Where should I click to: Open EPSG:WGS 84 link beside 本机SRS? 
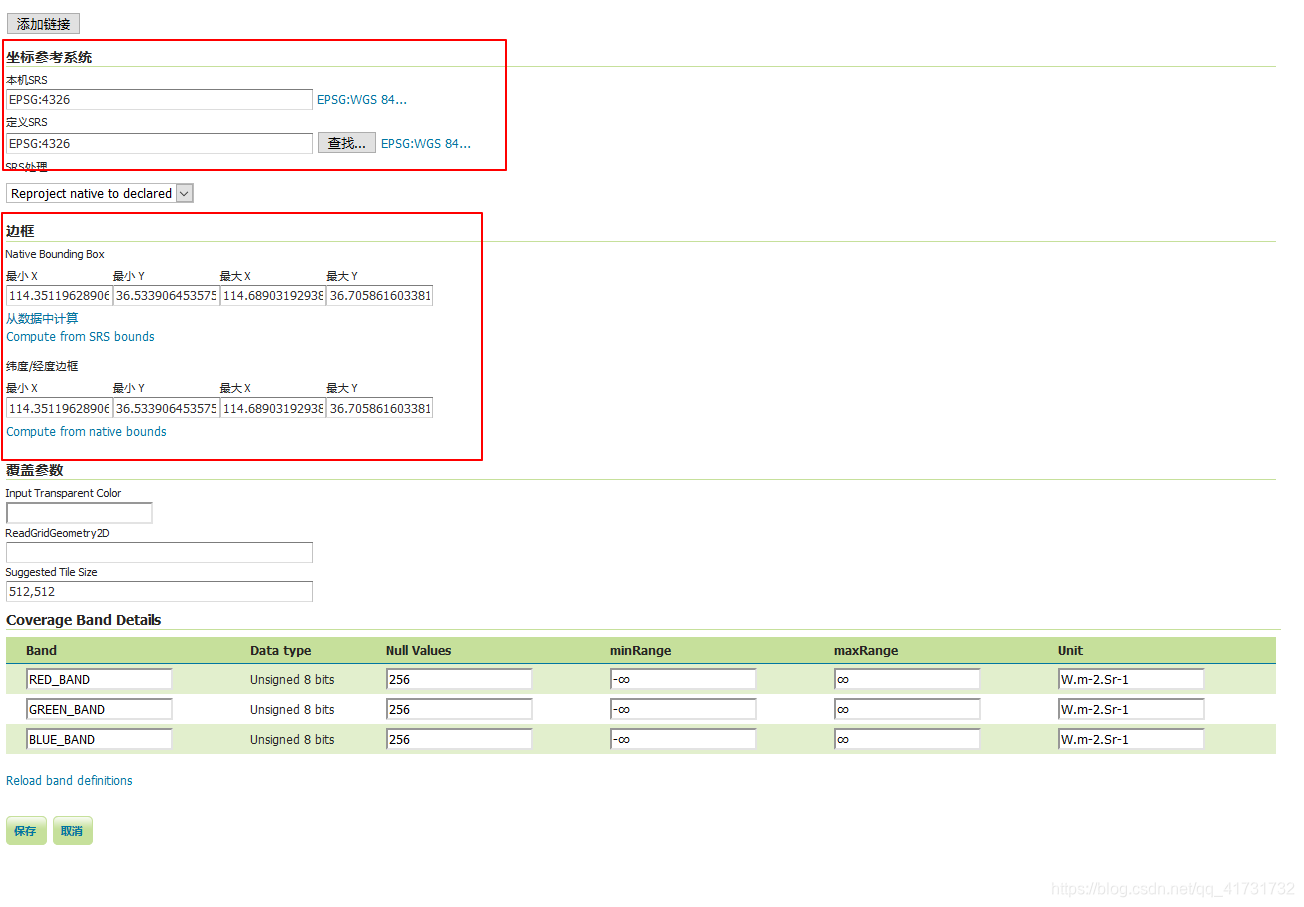[362, 100]
